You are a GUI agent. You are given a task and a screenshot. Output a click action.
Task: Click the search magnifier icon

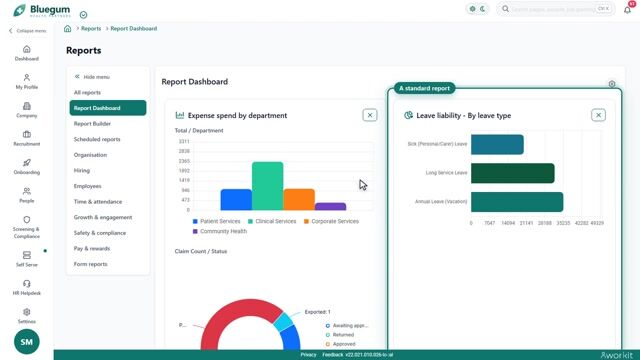point(505,9)
